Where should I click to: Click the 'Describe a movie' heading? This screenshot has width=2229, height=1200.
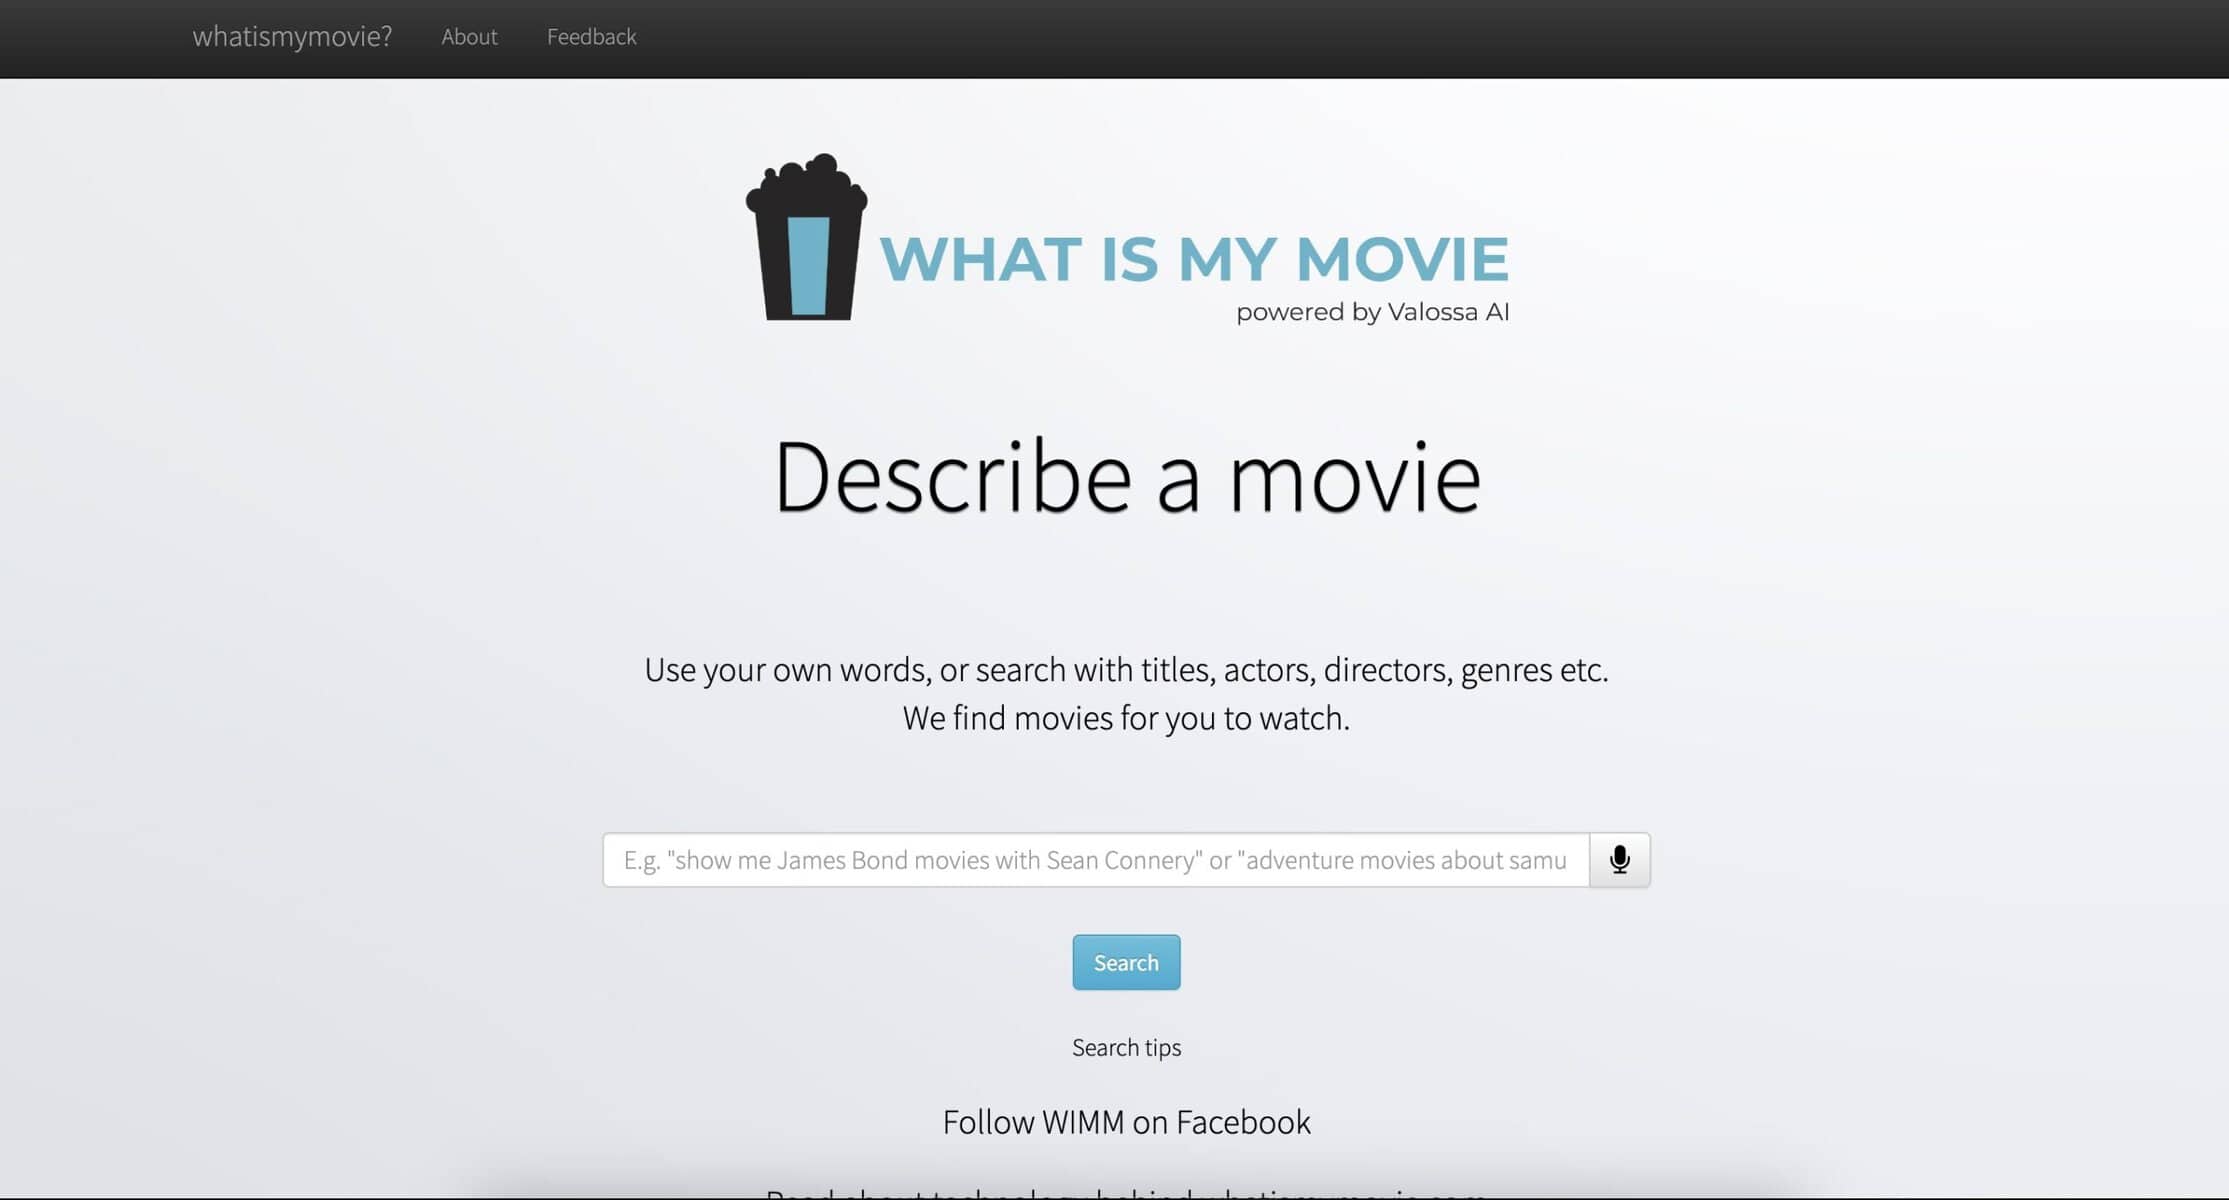coord(1126,478)
